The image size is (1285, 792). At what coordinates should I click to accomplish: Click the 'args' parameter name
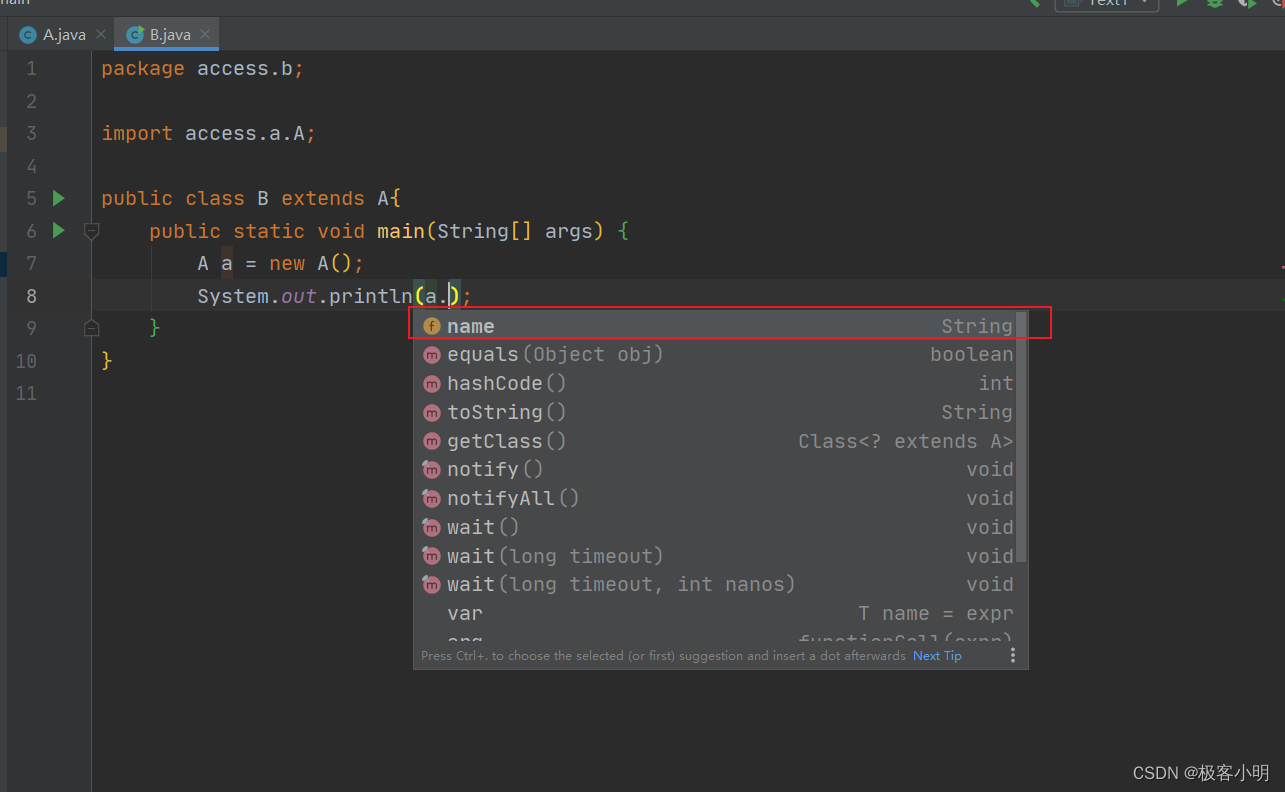click(569, 231)
